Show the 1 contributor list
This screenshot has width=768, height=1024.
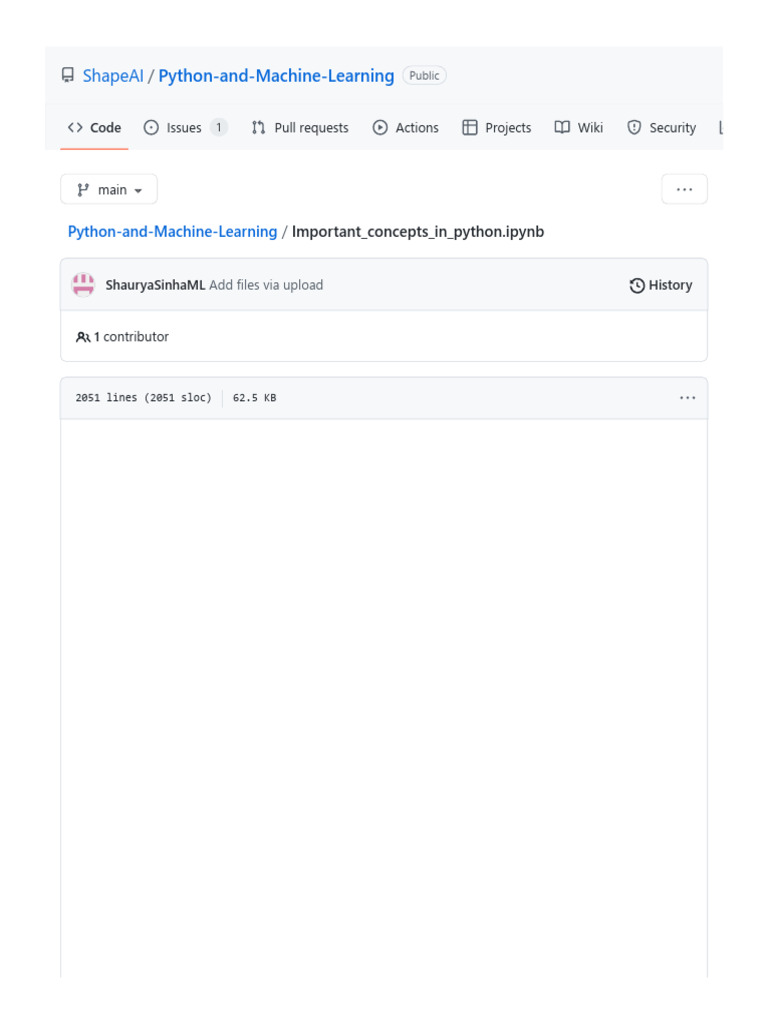[123, 337]
